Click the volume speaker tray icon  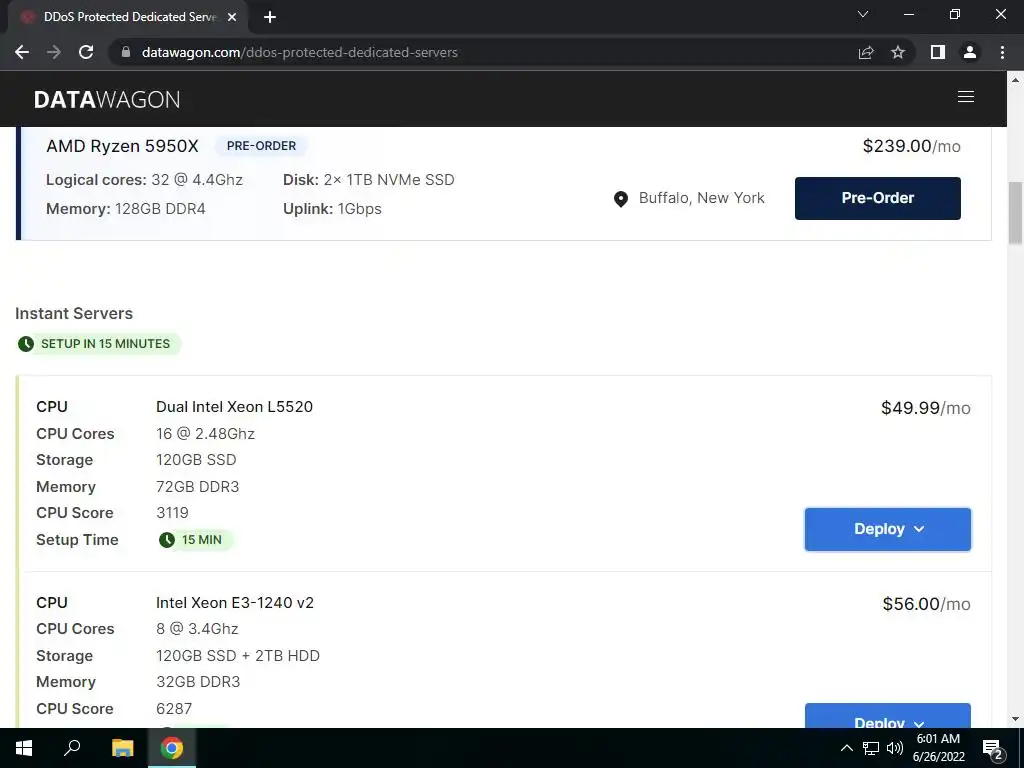[x=895, y=748]
